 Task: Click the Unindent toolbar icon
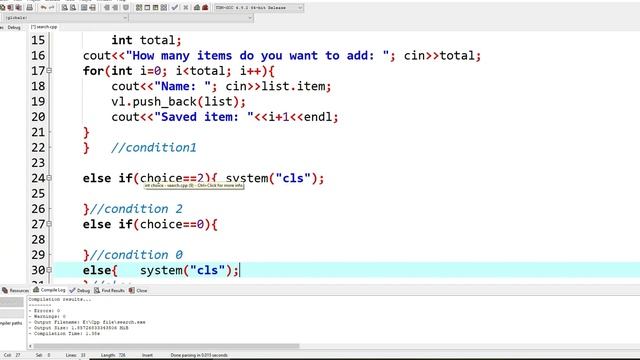pos(116,8)
